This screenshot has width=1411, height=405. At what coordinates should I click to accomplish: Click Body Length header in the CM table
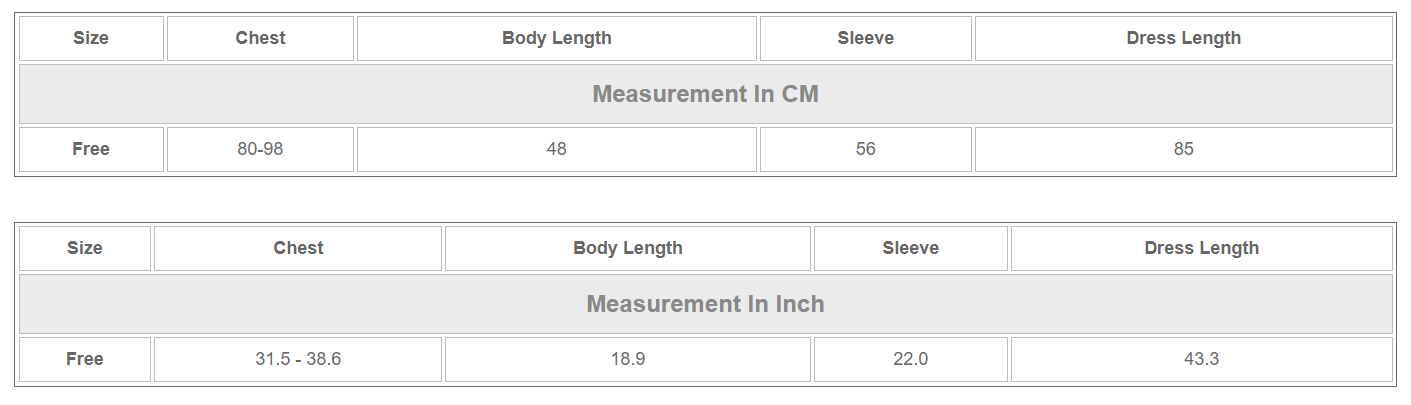point(556,39)
